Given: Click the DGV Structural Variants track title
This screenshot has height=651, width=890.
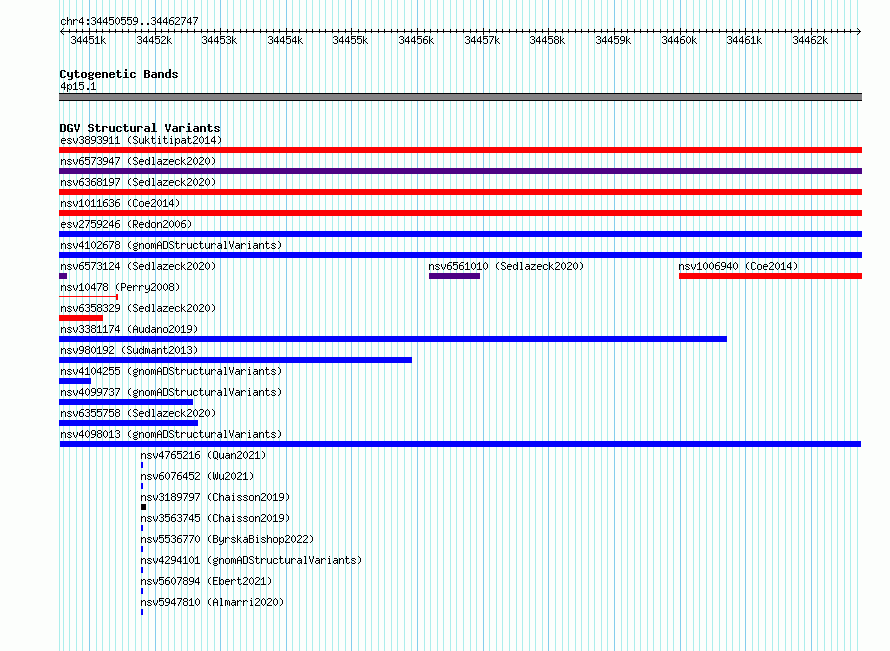Looking at the screenshot, I should point(140,128).
